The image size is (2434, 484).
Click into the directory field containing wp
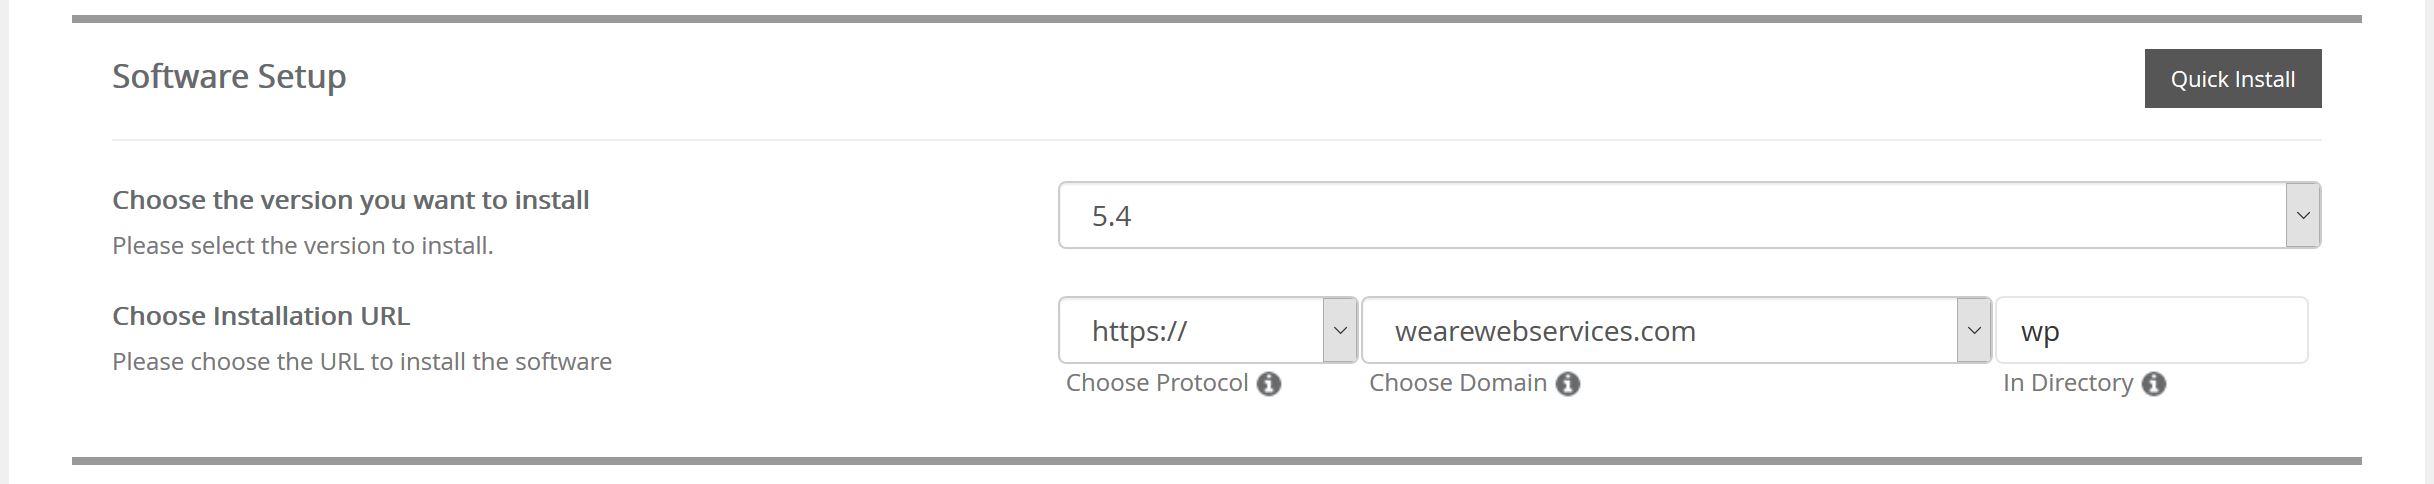(x=2152, y=330)
